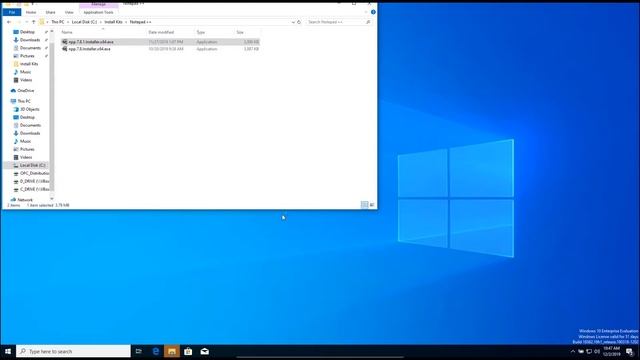
Task: Click the npp.7.8 installer file icon
Action: coord(64,49)
